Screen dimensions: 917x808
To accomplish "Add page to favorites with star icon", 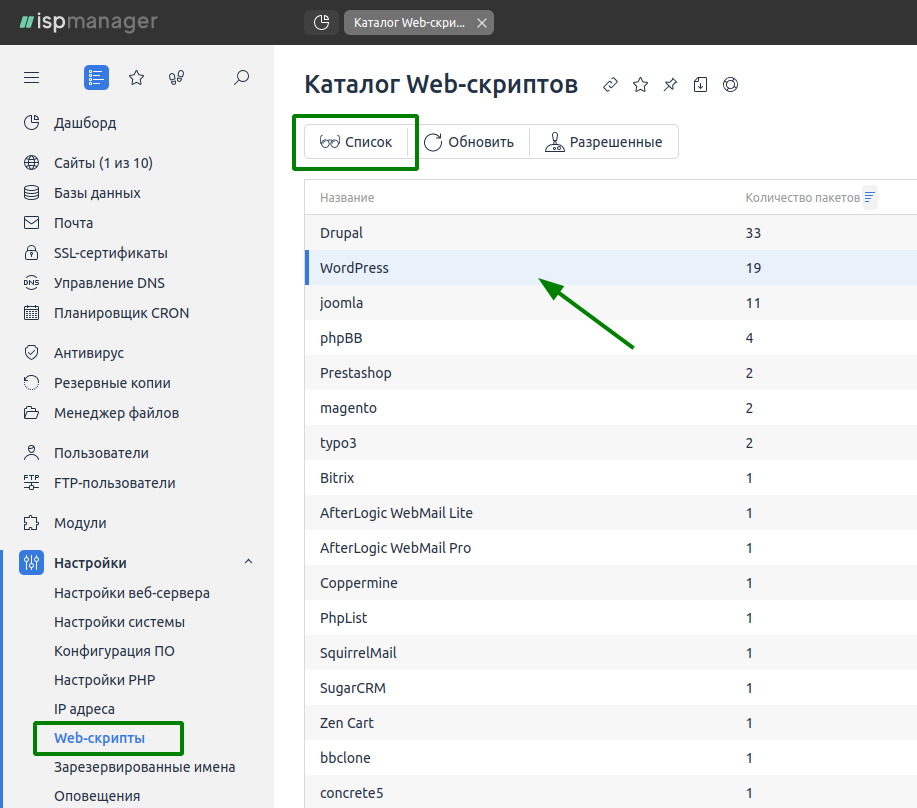I will click(640, 85).
